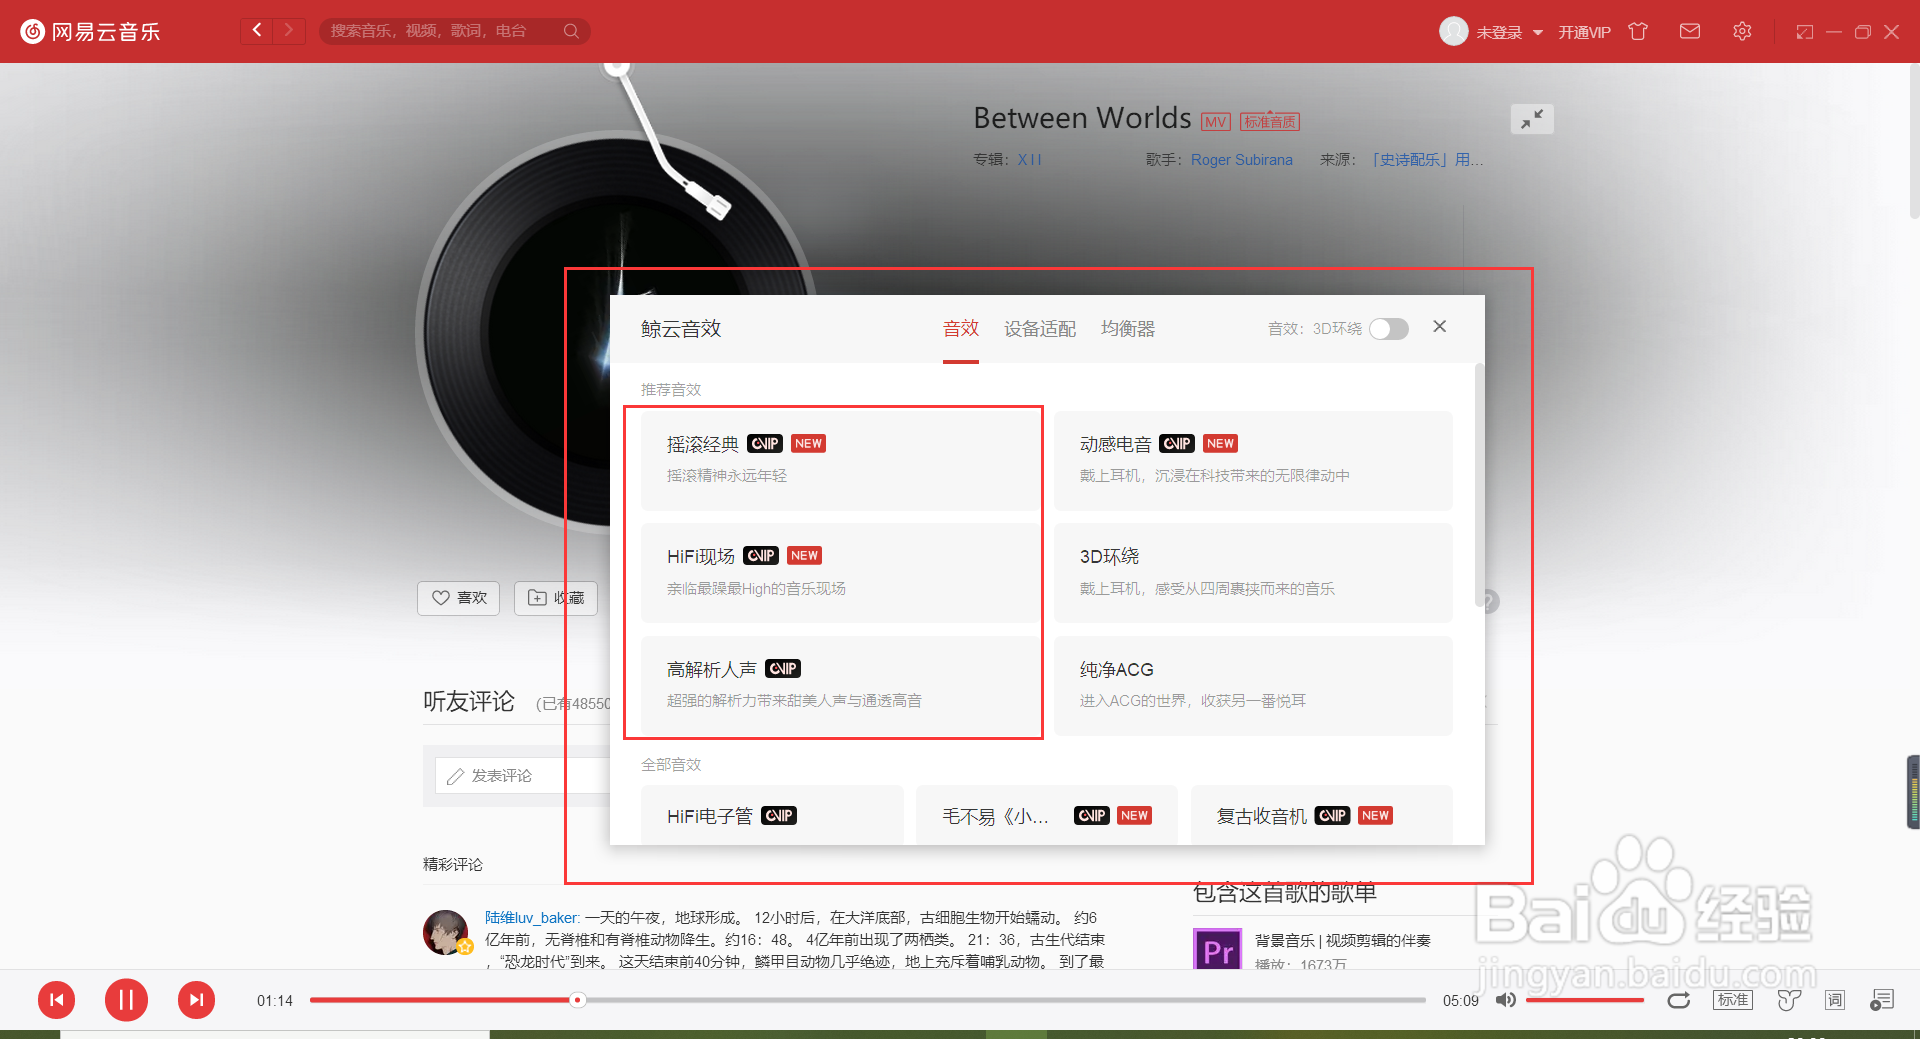This screenshot has height=1039, width=1920.
Task: Switch to mini mode icon
Action: [x=1805, y=32]
